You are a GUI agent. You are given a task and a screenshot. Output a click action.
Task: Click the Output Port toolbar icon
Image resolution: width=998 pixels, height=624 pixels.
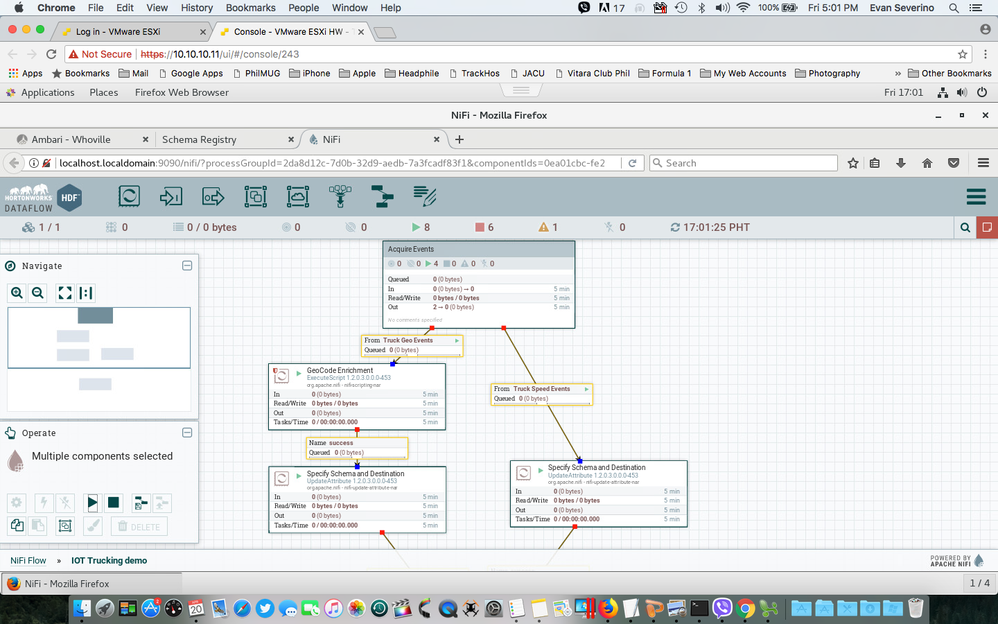(213, 196)
